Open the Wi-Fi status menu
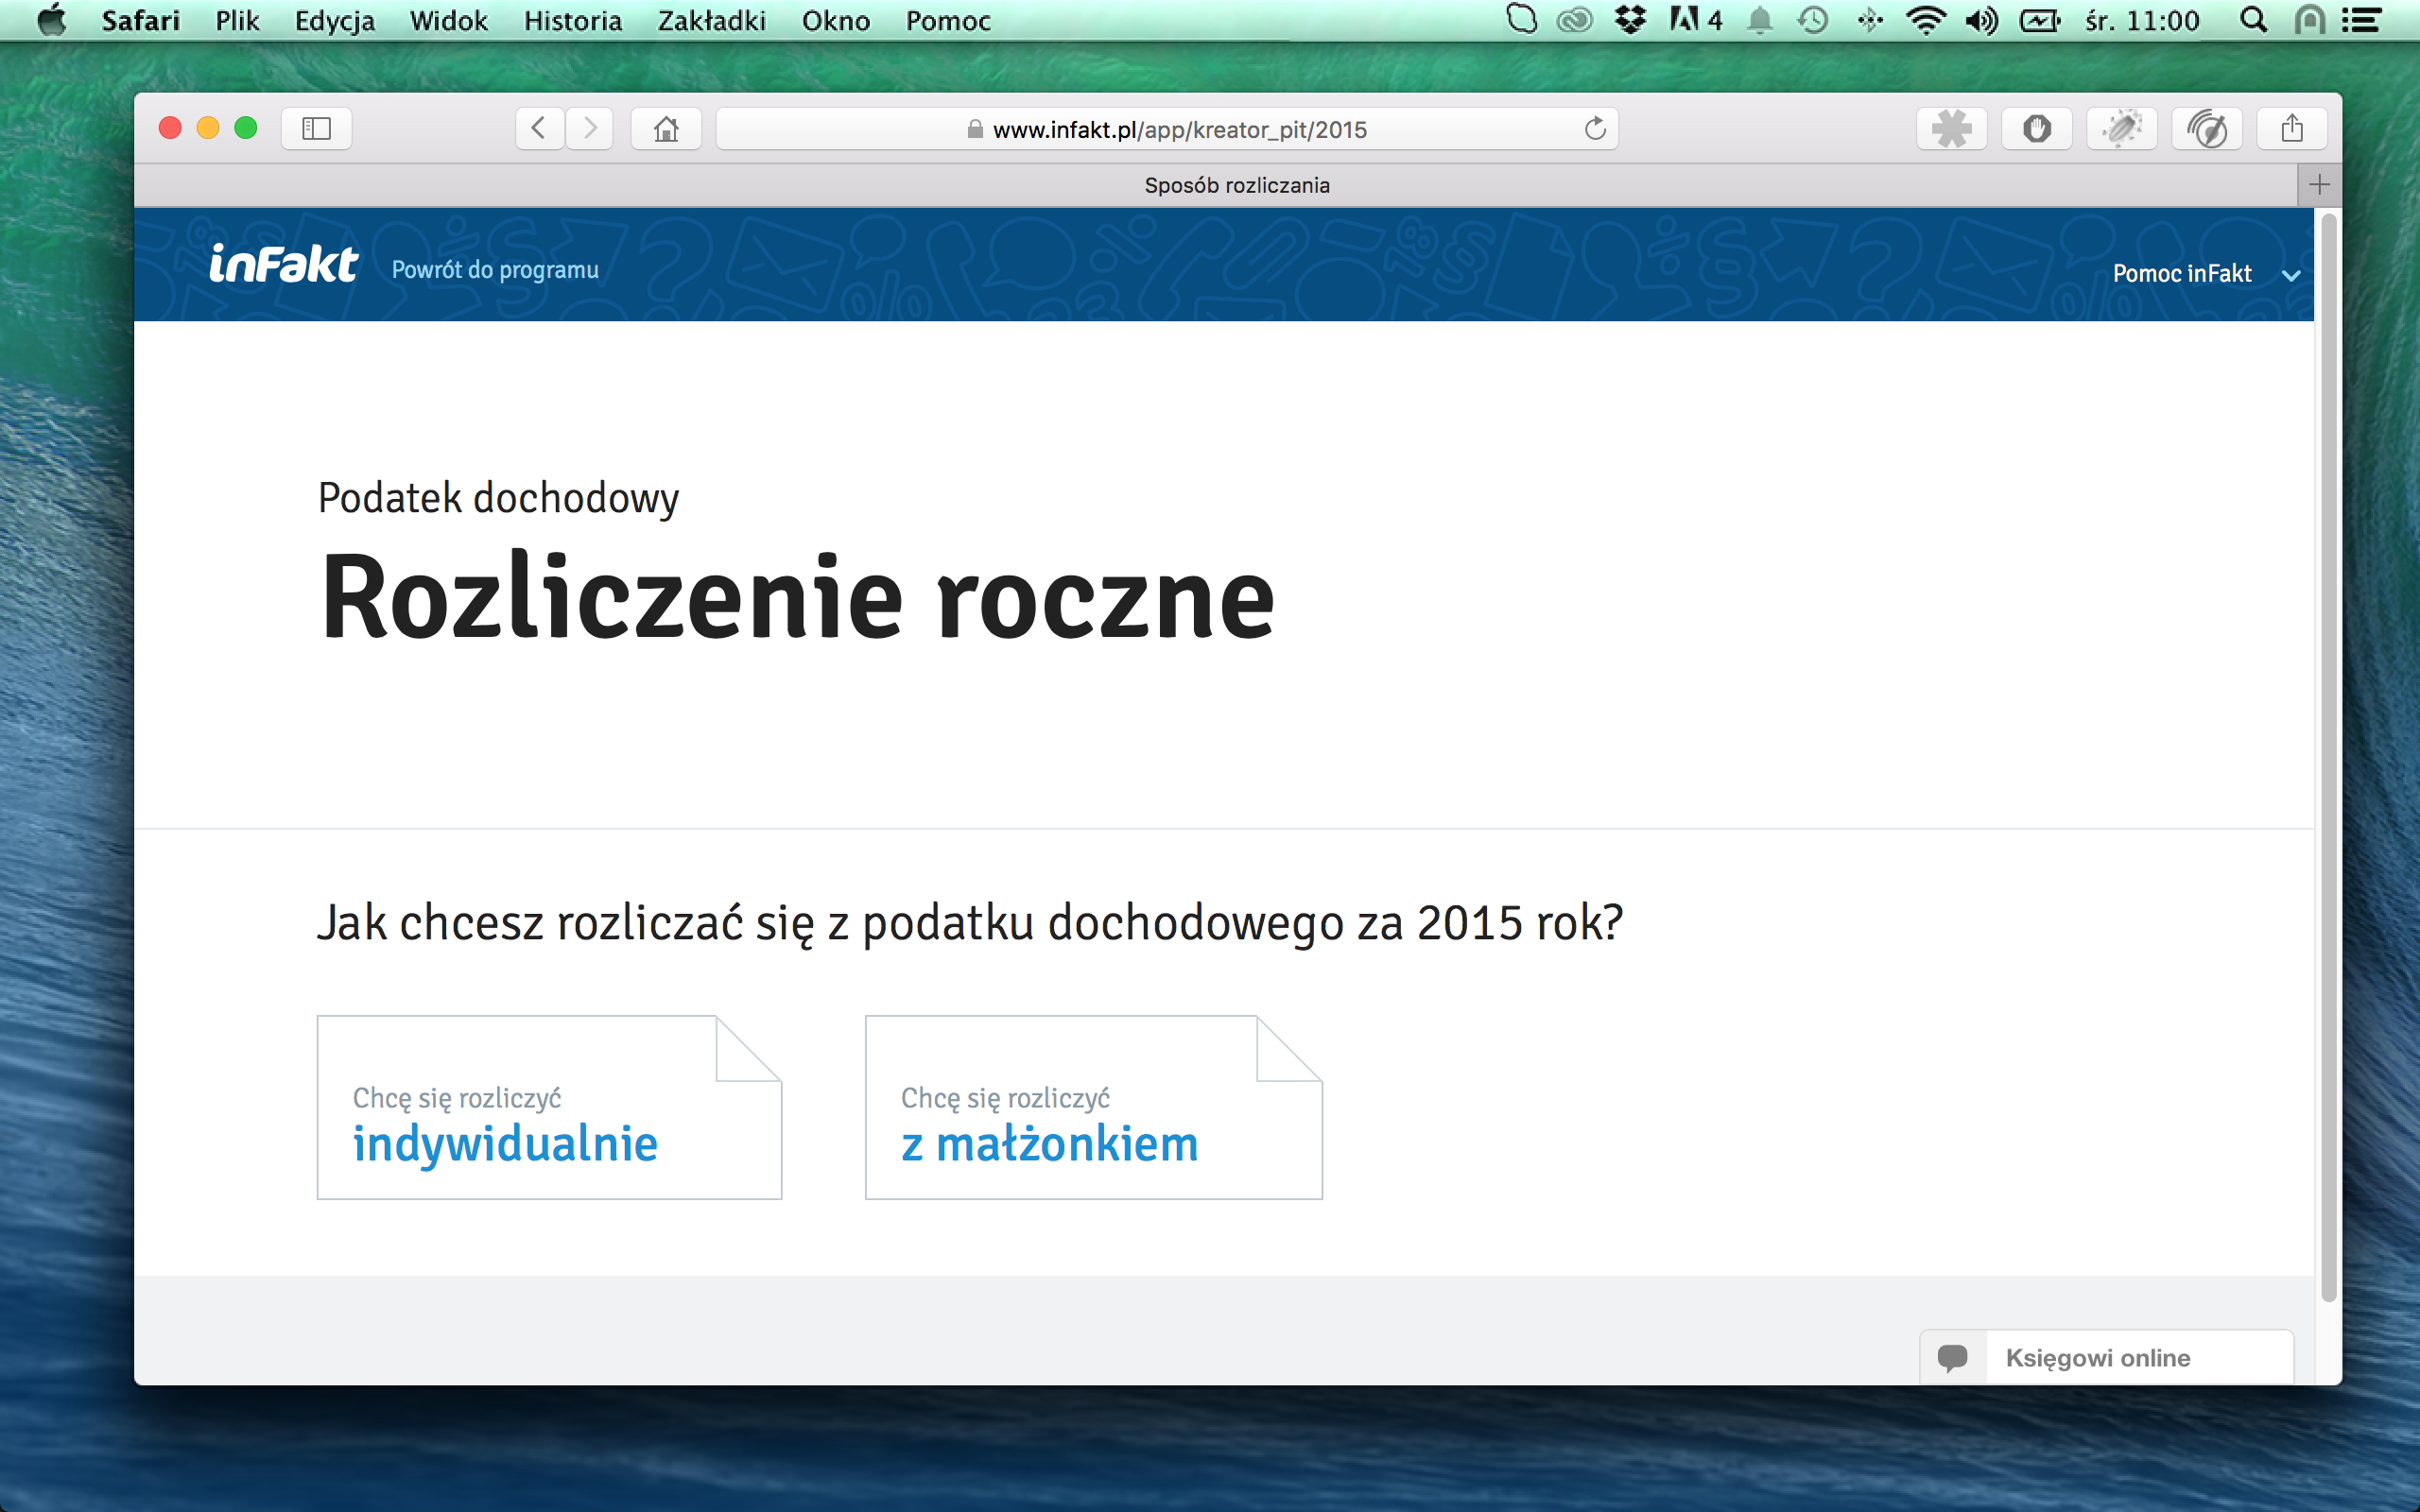2420x1512 pixels. [1925, 20]
